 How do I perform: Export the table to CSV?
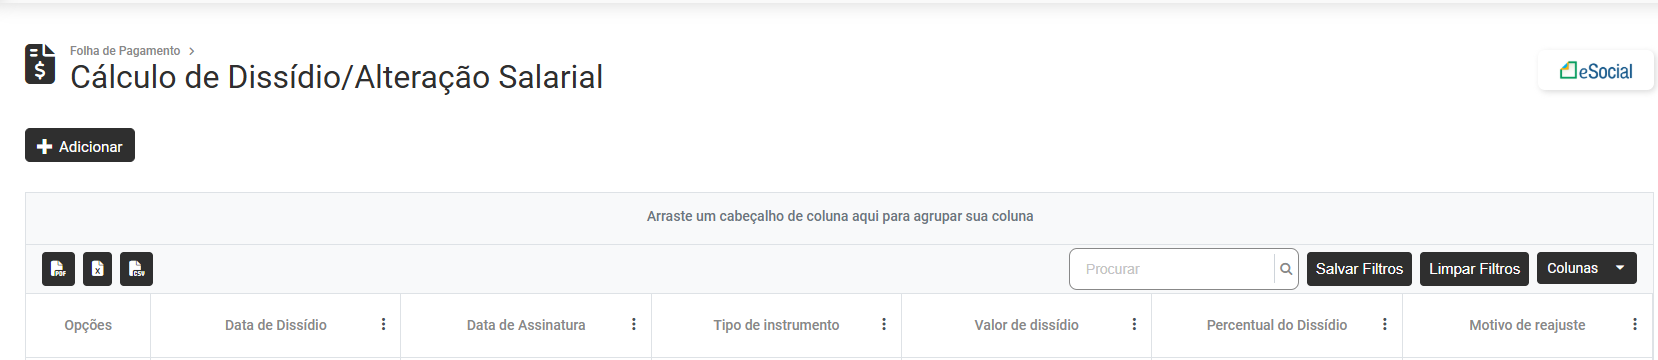pos(137,269)
